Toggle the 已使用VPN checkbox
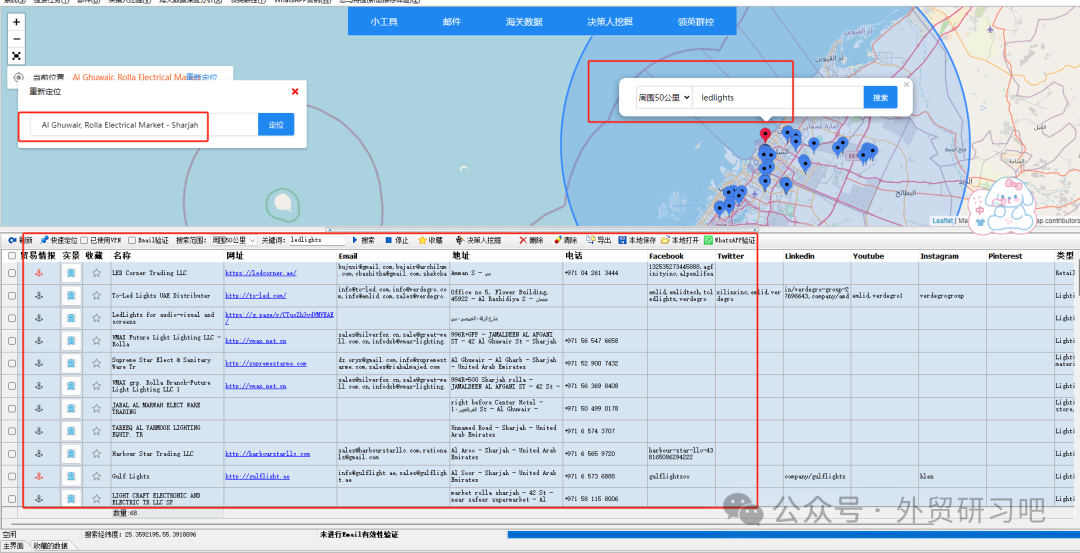Screen dimensions: 1080x553 coord(84,240)
